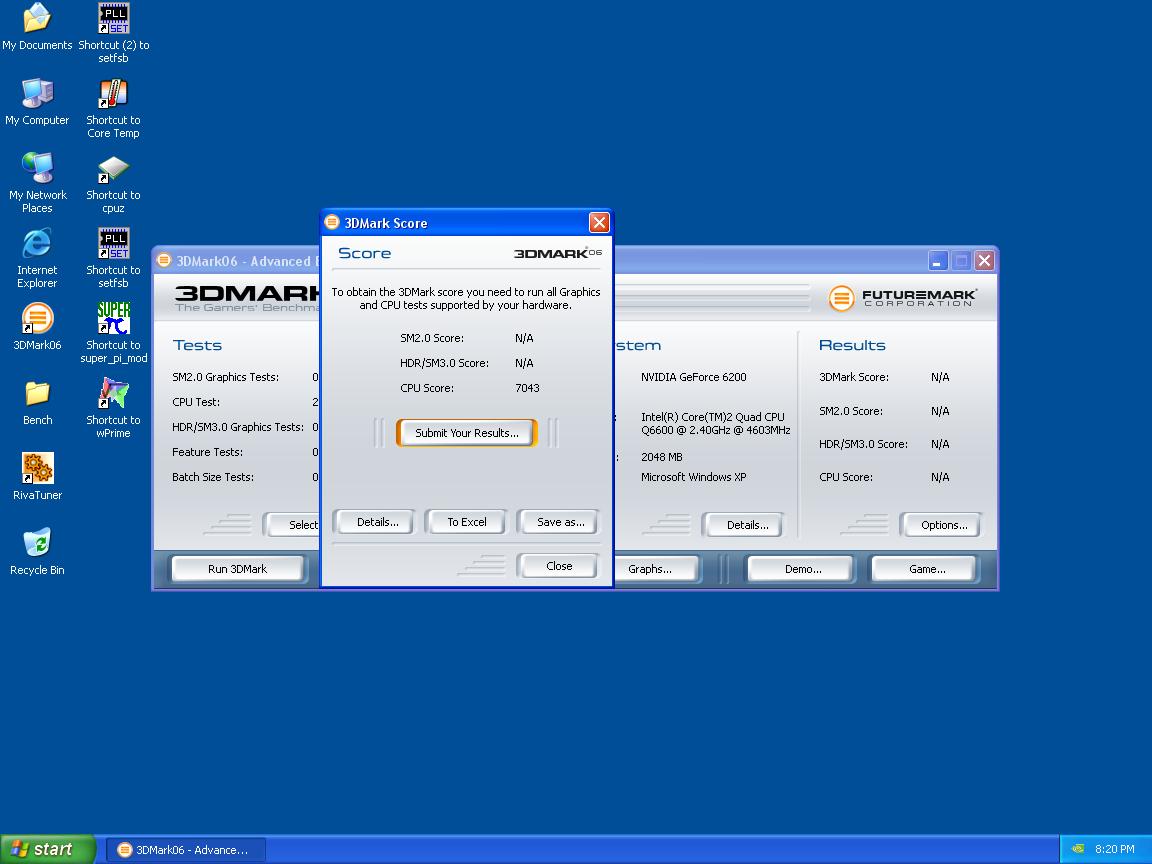Screen dimensions: 1152x864
Task: Export results with To Excel button
Action: [467, 522]
